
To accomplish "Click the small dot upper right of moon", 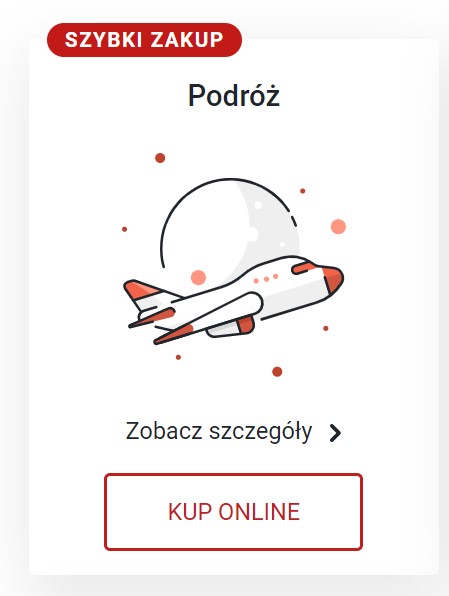I will point(303,191).
